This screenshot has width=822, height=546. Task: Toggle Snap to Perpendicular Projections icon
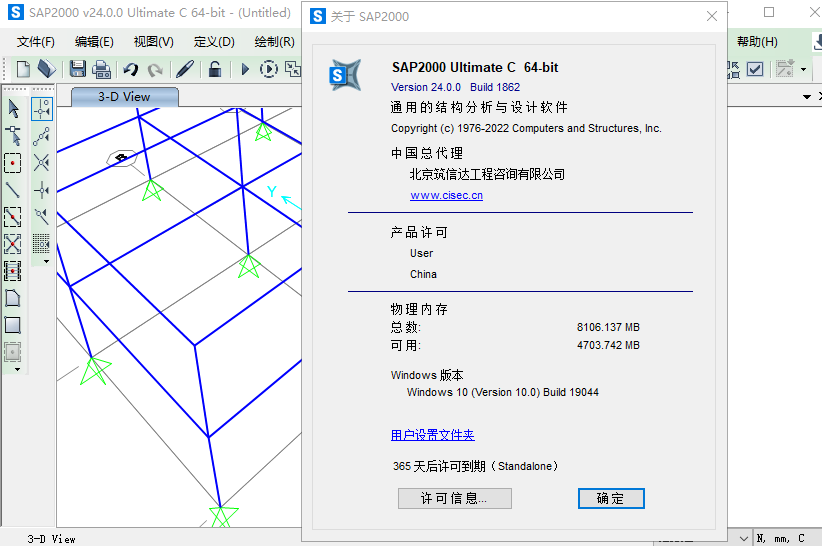coord(41,190)
